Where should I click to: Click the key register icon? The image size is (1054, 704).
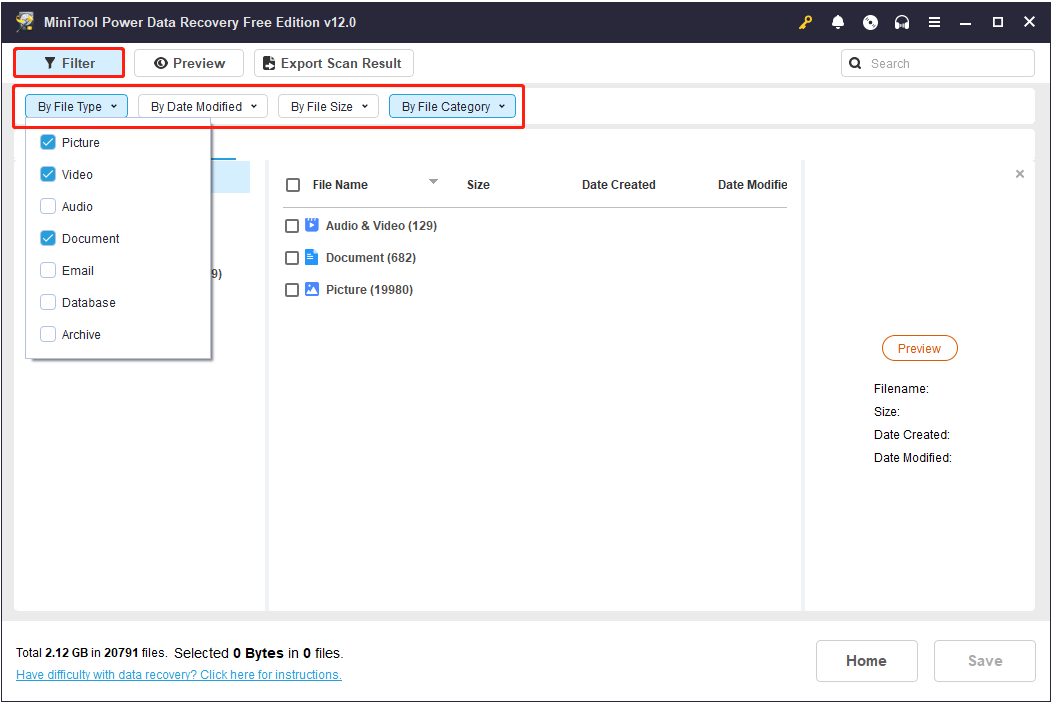[x=805, y=22]
